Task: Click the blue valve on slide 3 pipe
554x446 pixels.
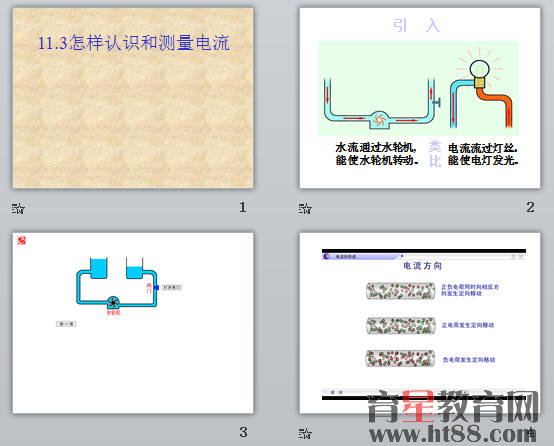Action: tap(156, 288)
